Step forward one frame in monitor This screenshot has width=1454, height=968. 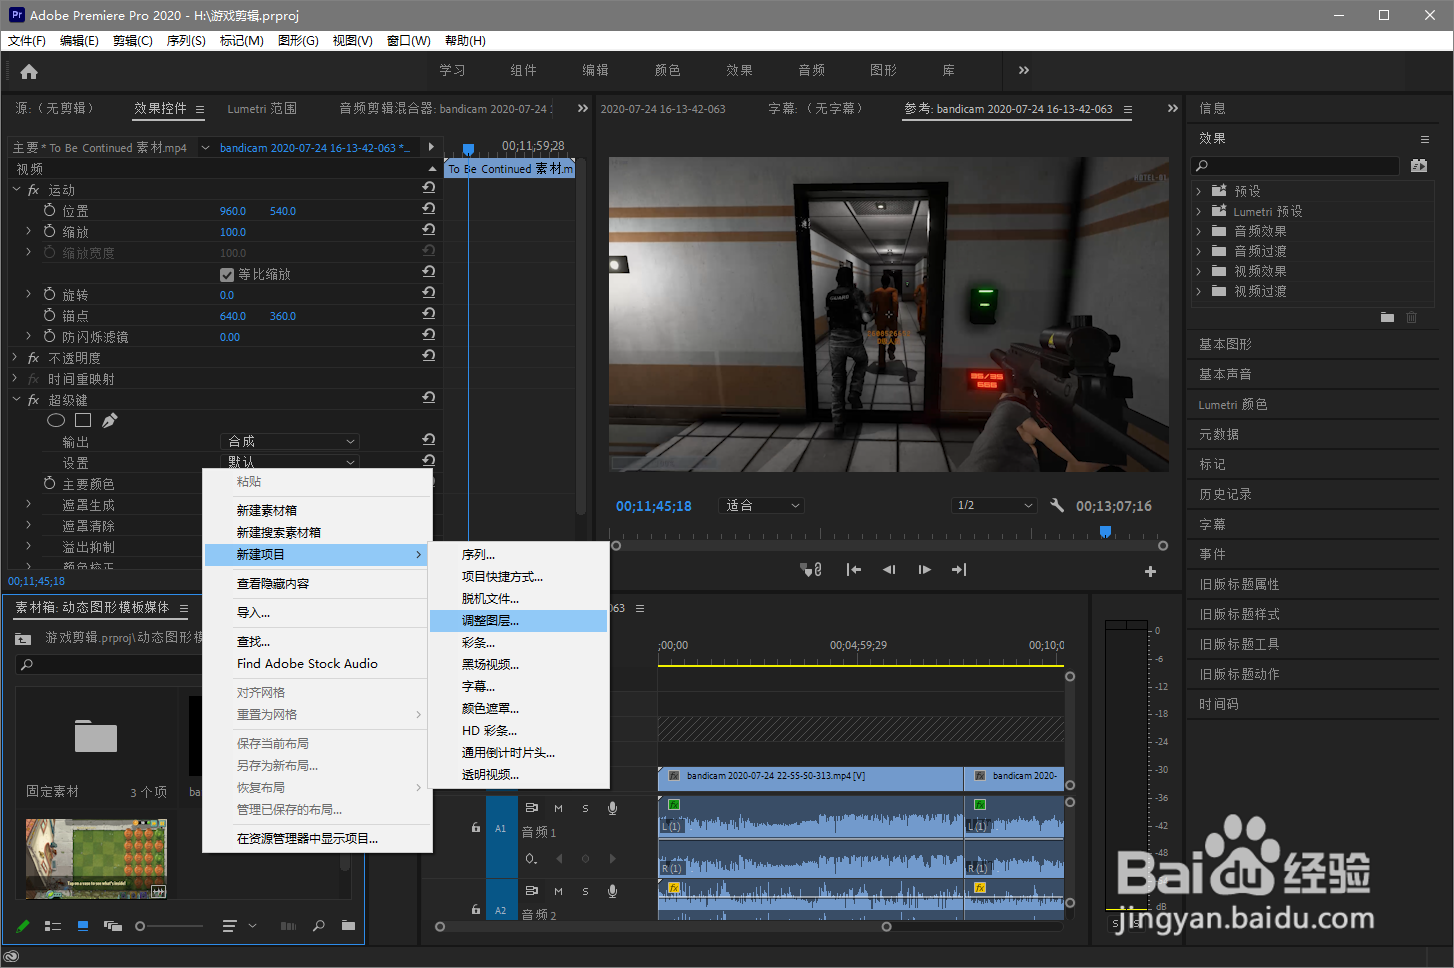click(925, 570)
